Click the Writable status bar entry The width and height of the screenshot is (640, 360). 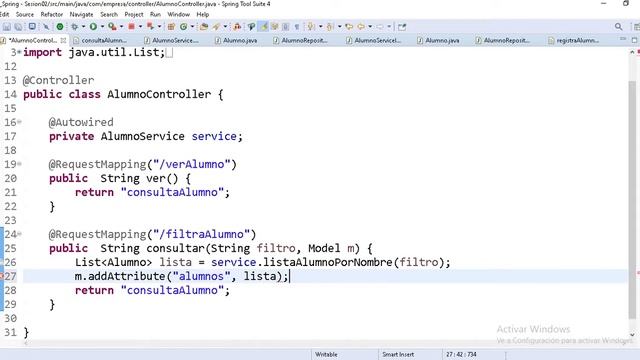[326, 354]
